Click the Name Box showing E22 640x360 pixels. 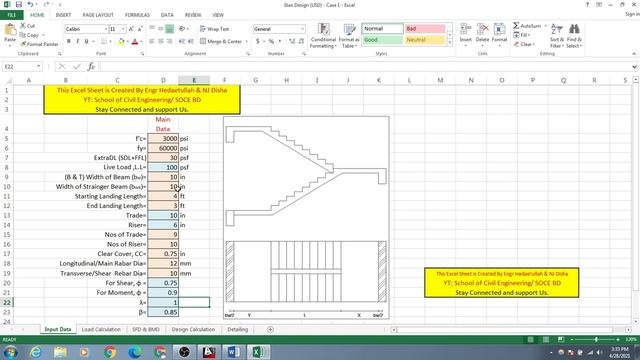coord(22,66)
